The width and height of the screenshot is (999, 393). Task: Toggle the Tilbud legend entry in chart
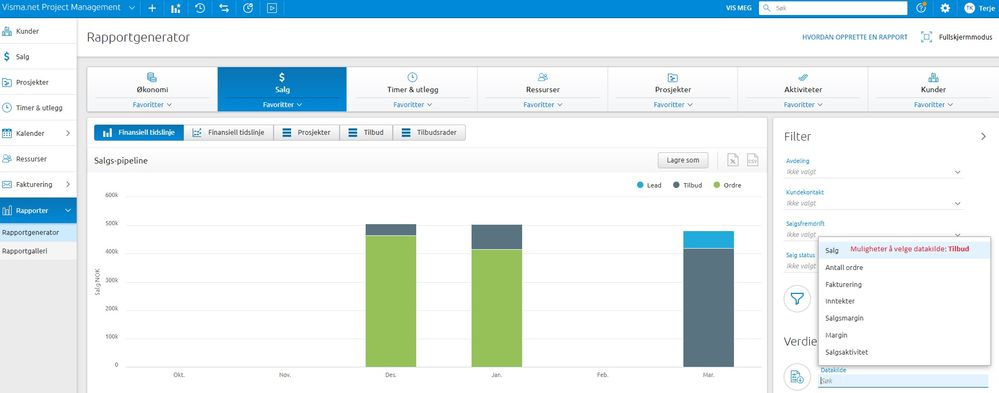(x=687, y=185)
